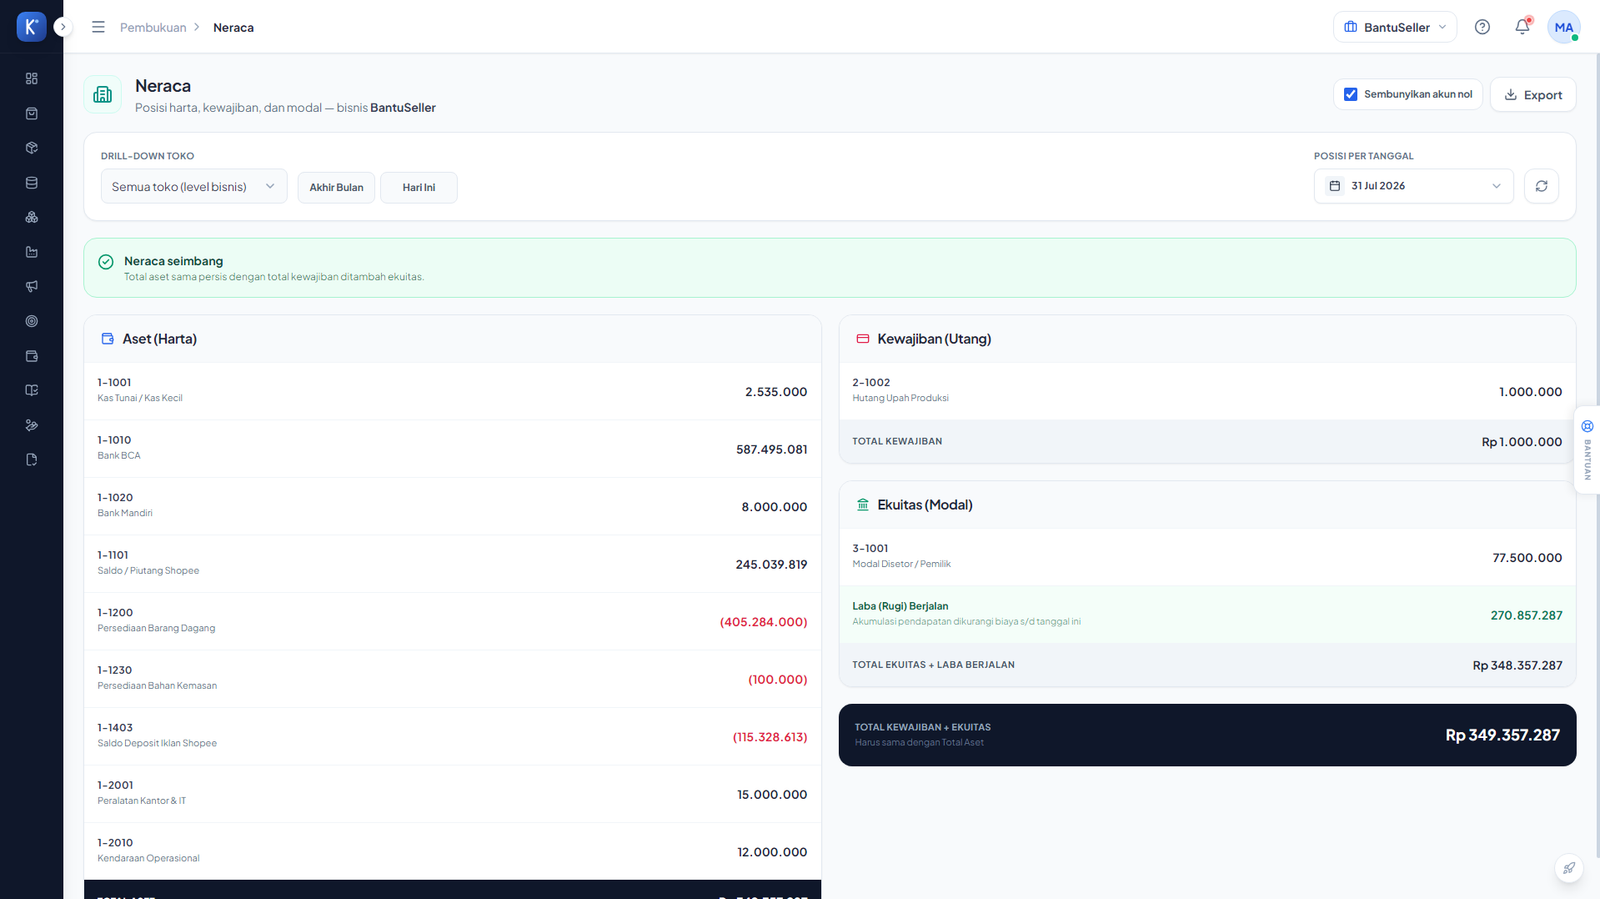This screenshot has height=899, width=1600.
Task: Open the BantuSeller business dropdown
Action: tap(1394, 27)
